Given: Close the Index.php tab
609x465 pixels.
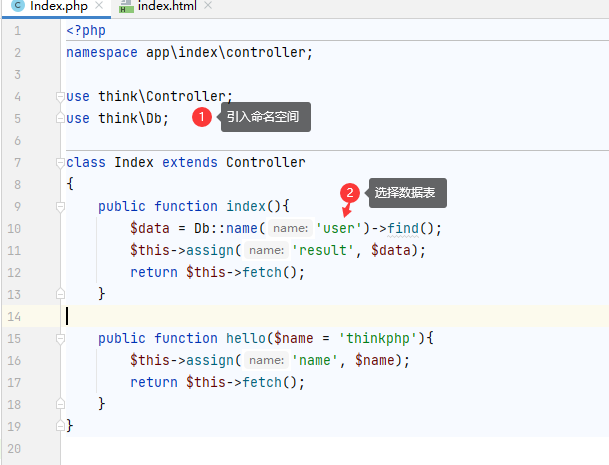Looking at the screenshot, I should click(96, 7).
